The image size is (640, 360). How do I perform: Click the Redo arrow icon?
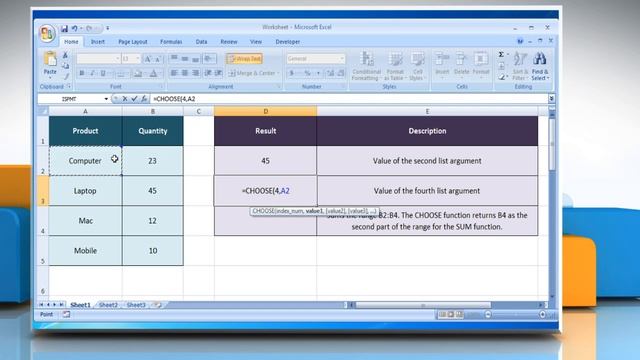point(89,29)
